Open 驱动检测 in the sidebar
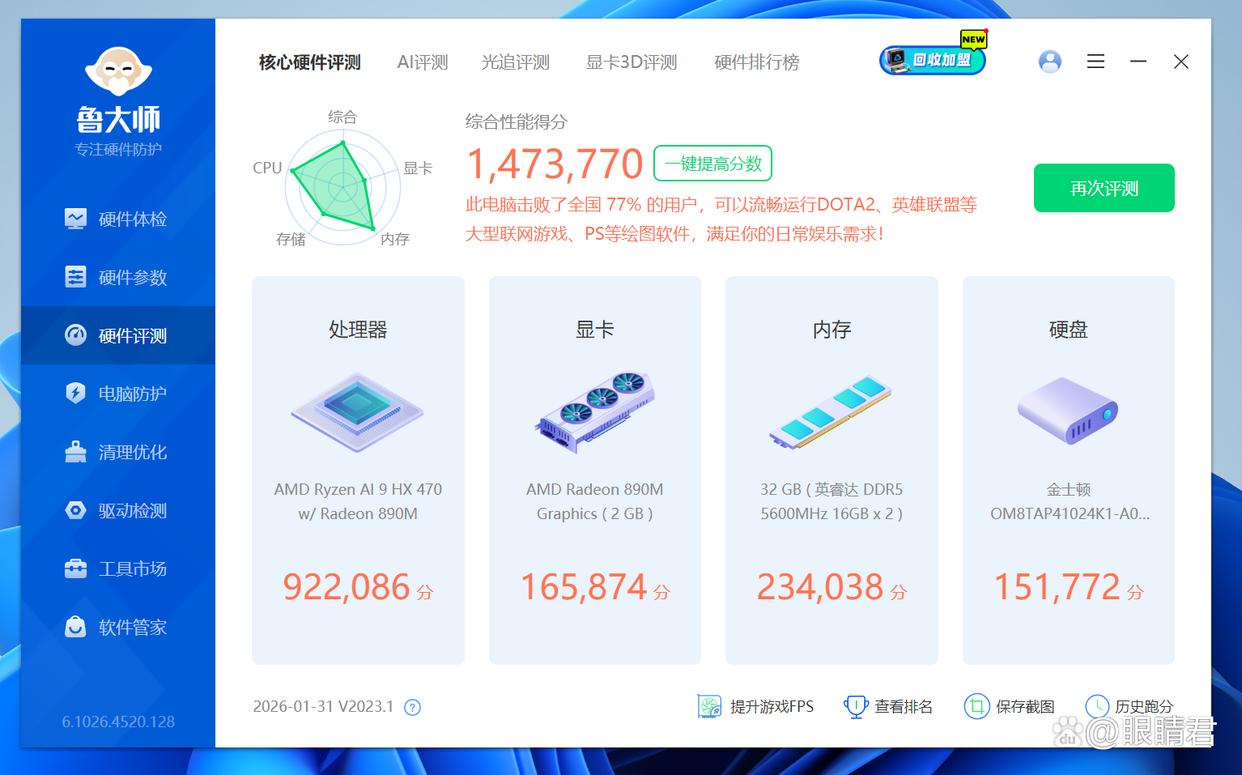 [118, 510]
